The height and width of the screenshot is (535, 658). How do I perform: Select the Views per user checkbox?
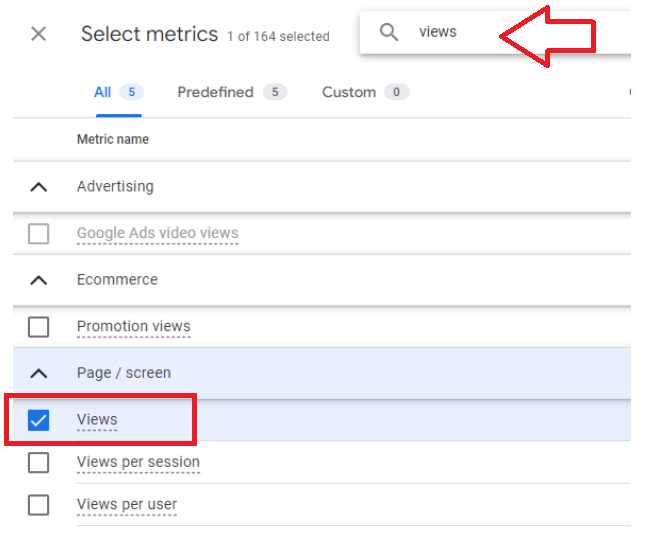[x=39, y=505]
